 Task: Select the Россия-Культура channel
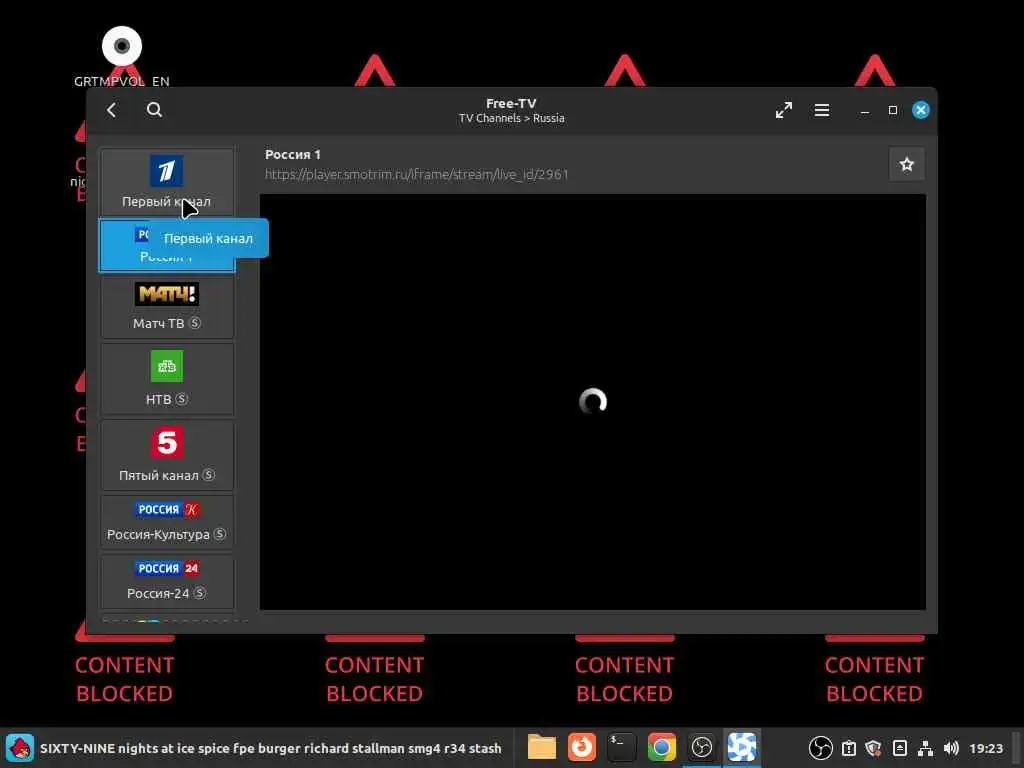point(167,522)
